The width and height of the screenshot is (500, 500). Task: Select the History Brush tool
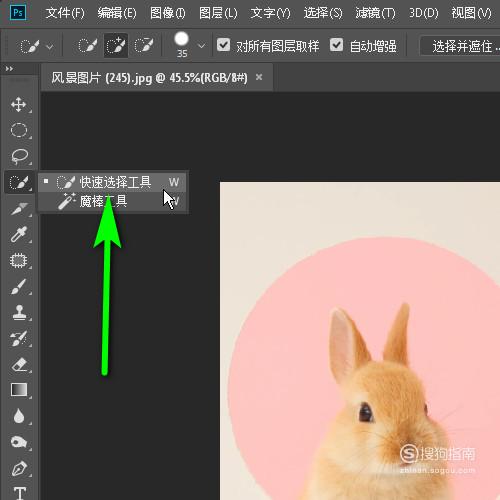[x=19, y=338]
